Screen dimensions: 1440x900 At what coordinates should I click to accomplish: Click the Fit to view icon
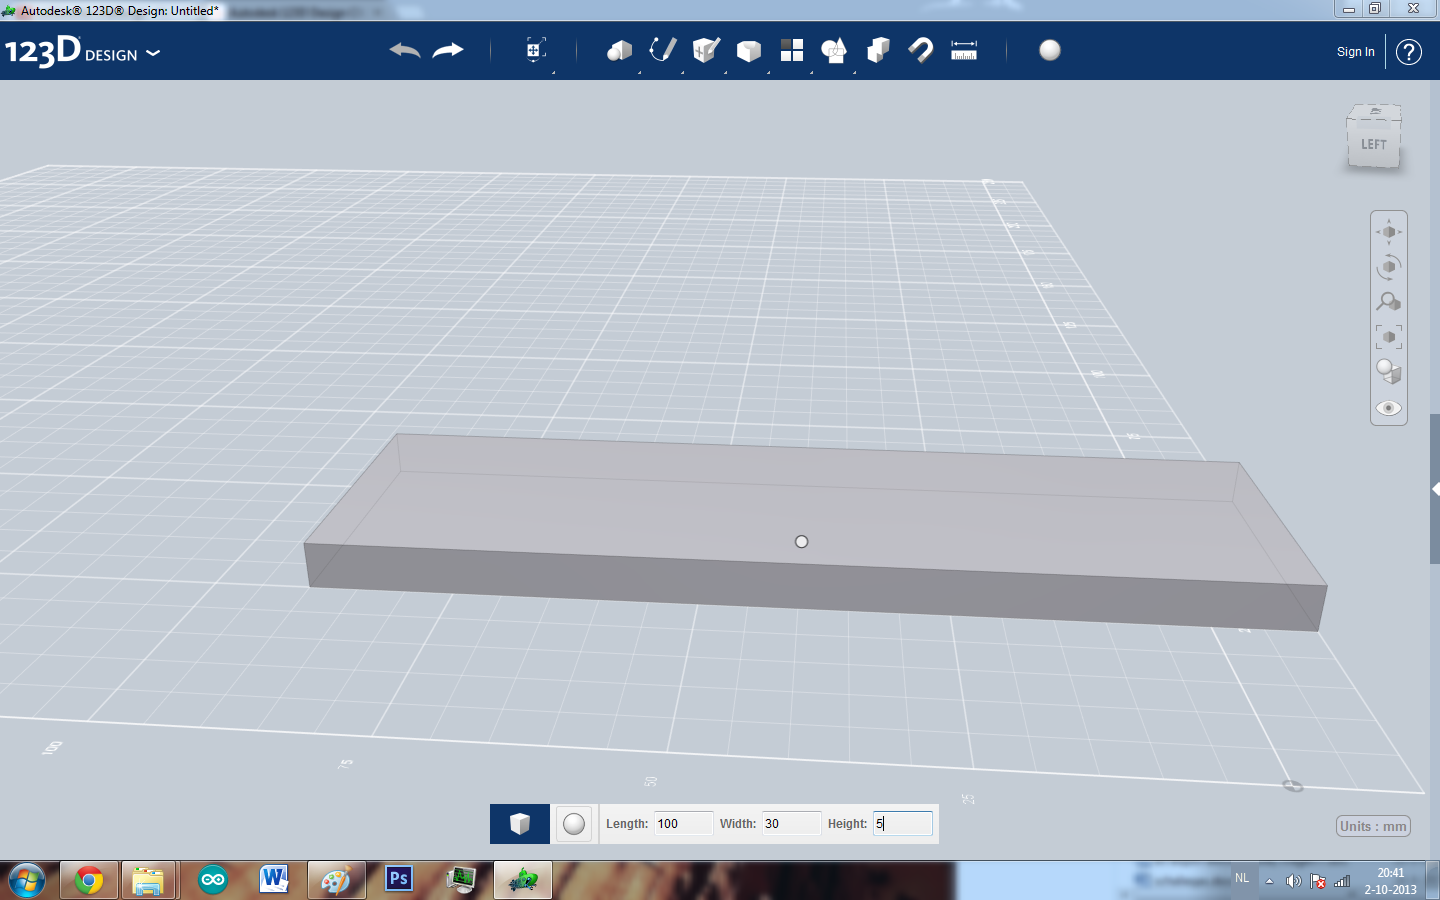pos(1389,337)
